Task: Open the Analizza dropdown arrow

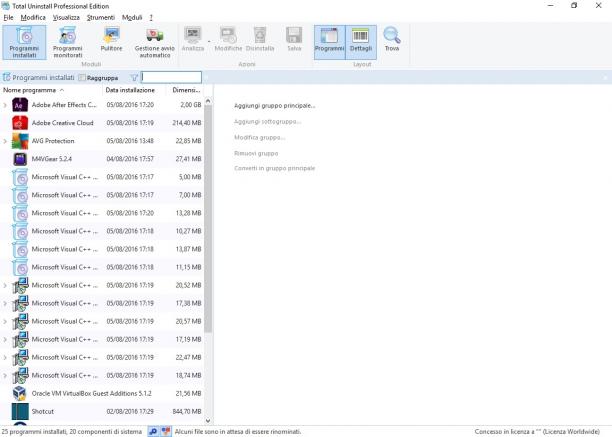Action: [209, 41]
